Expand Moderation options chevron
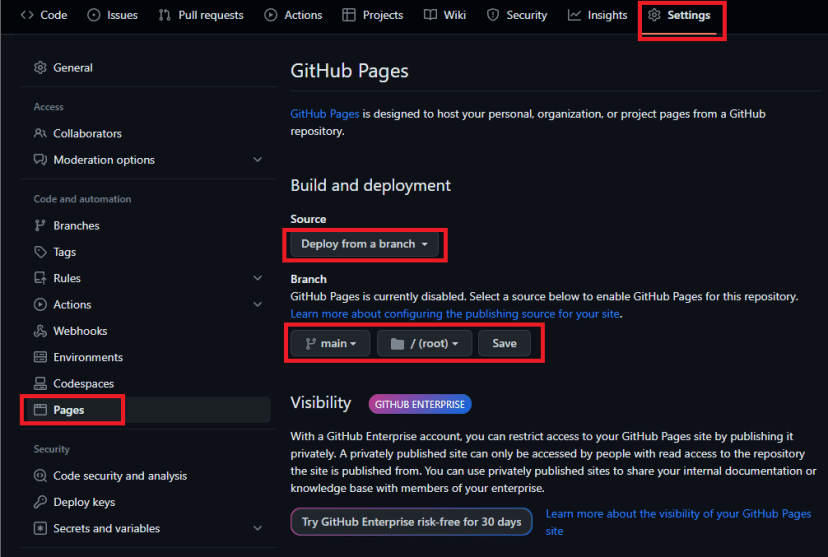Viewport: 828px width, 557px height. tap(258, 159)
